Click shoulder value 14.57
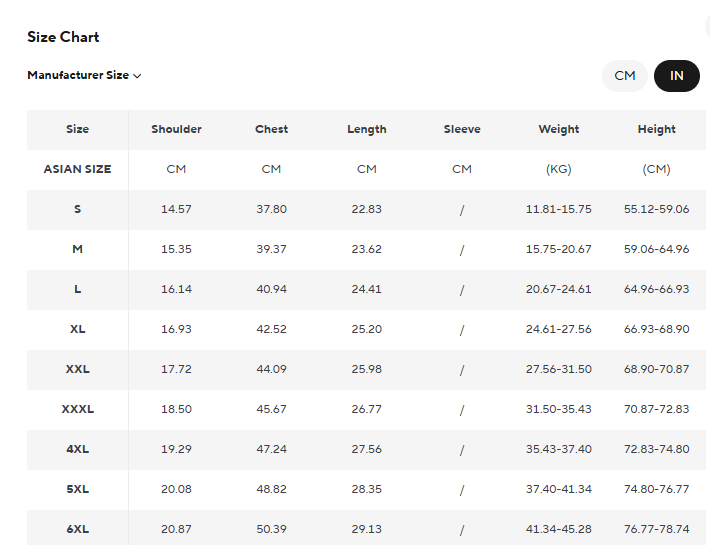Screen dimensions: 710x545 pos(176,209)
